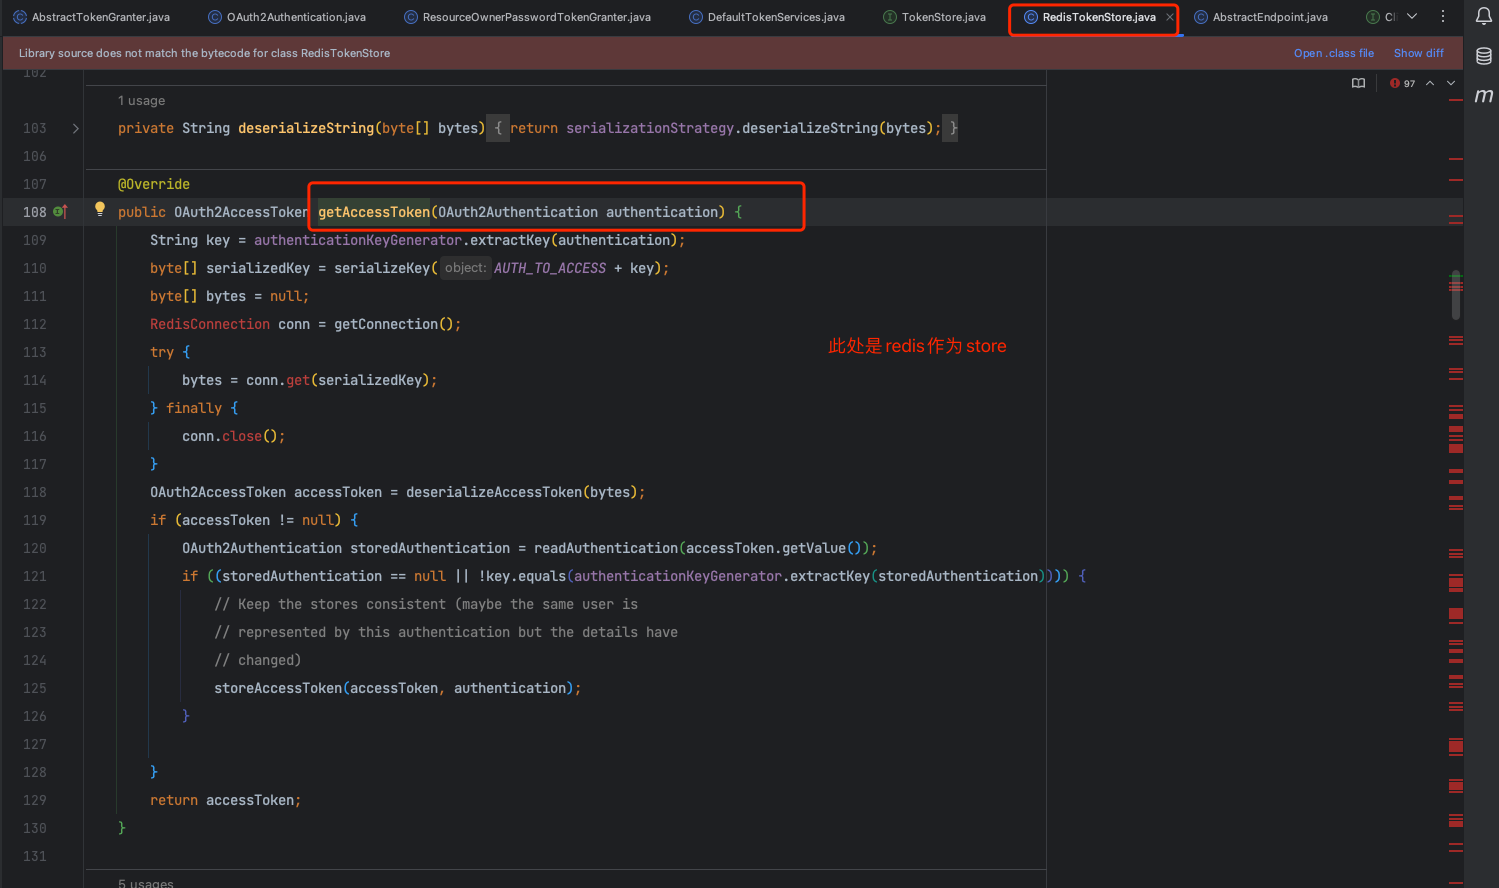Expand the collapsed braces of deserializeString body
Viewport: 1499px width, 888px height.
[x=498, y=128]
